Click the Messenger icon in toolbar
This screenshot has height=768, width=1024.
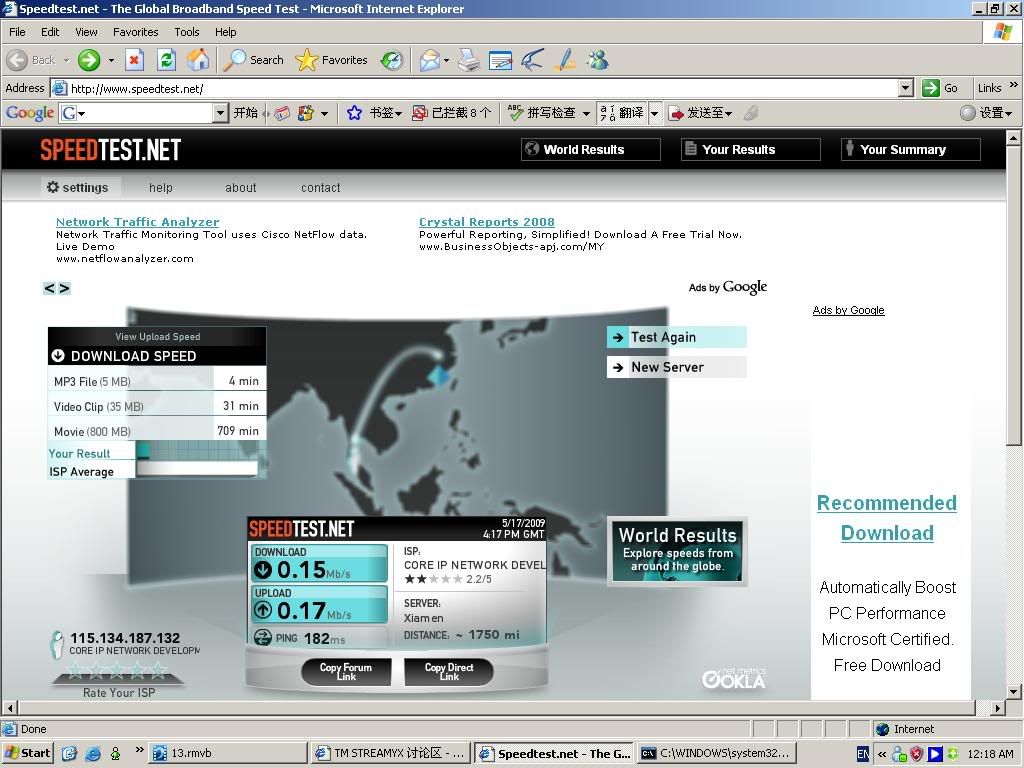coord(598,60)
